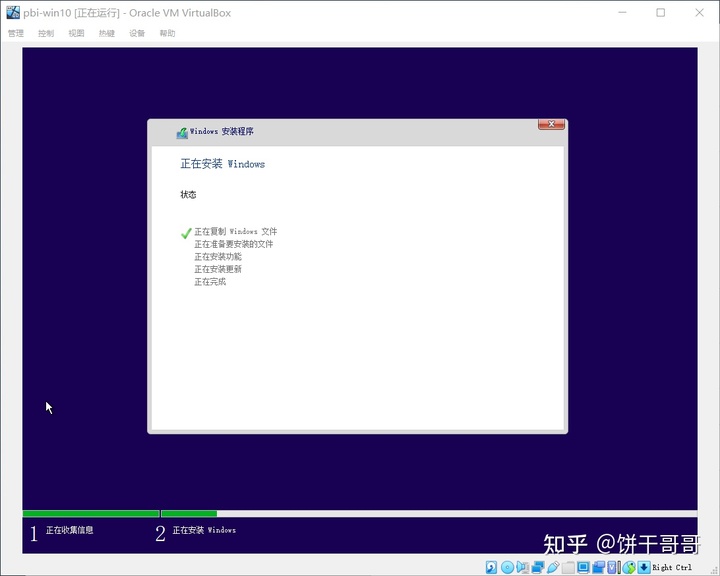The width and height of the screenshot is (720, 576).
Task: Maximize the VirtualBox window
Action: (x=660, y=13)
